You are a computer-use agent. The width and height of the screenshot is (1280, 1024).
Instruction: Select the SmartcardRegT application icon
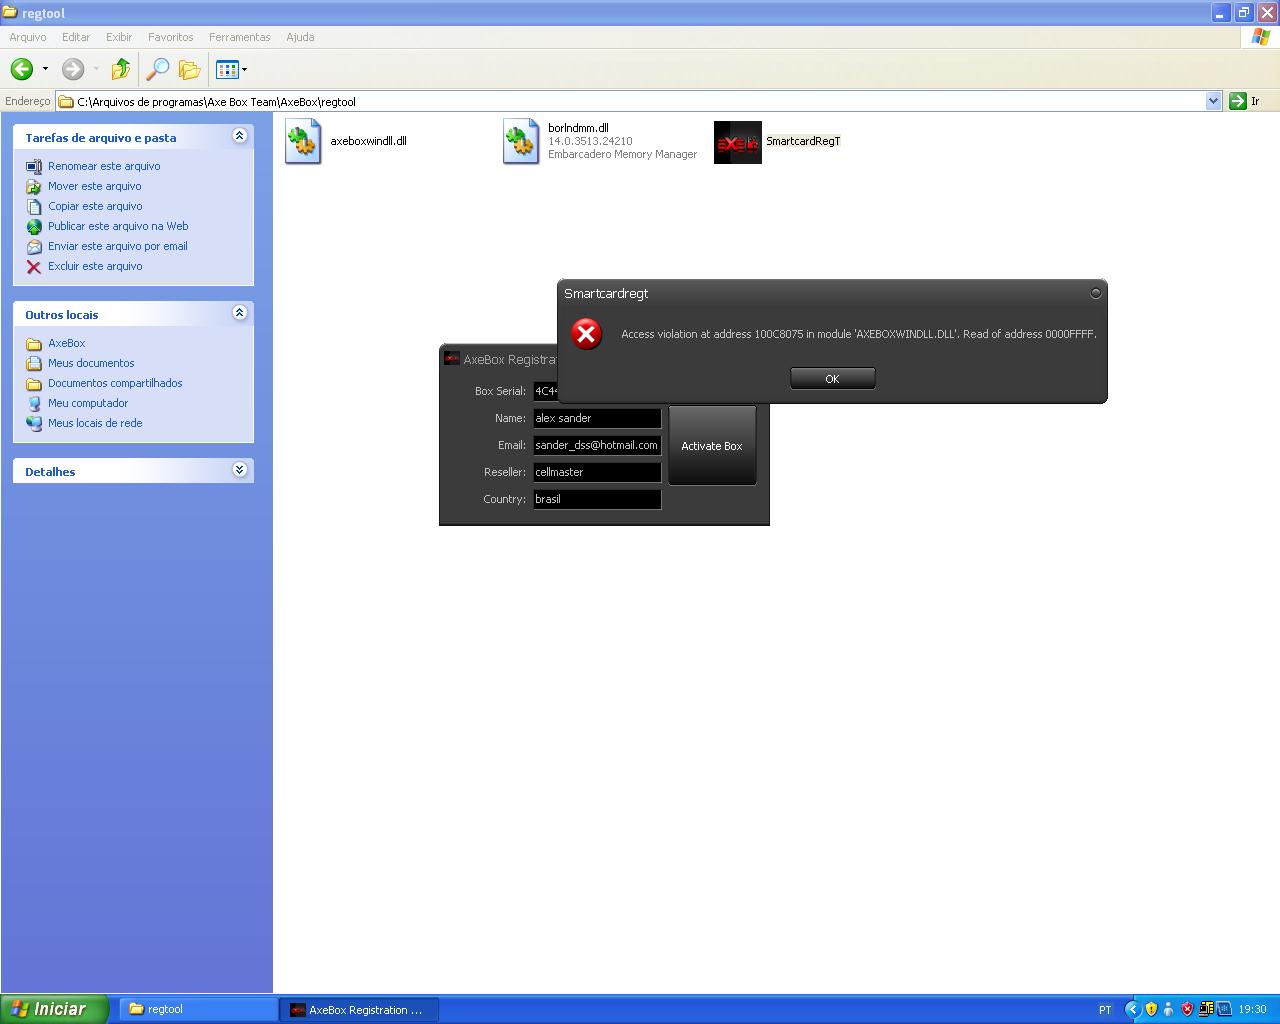(x=738, y=142)
